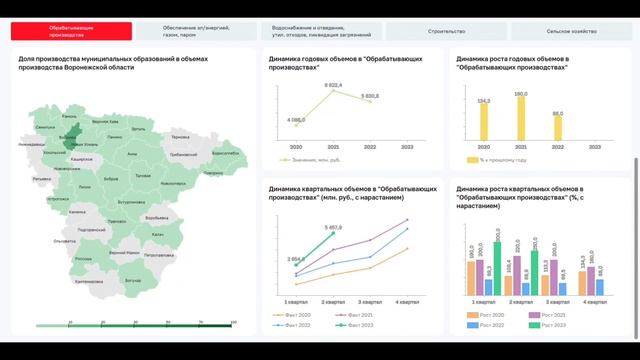Click the Острогожск district on the map
The width and height of the screenshot is (640, 360).
[58, 199]
